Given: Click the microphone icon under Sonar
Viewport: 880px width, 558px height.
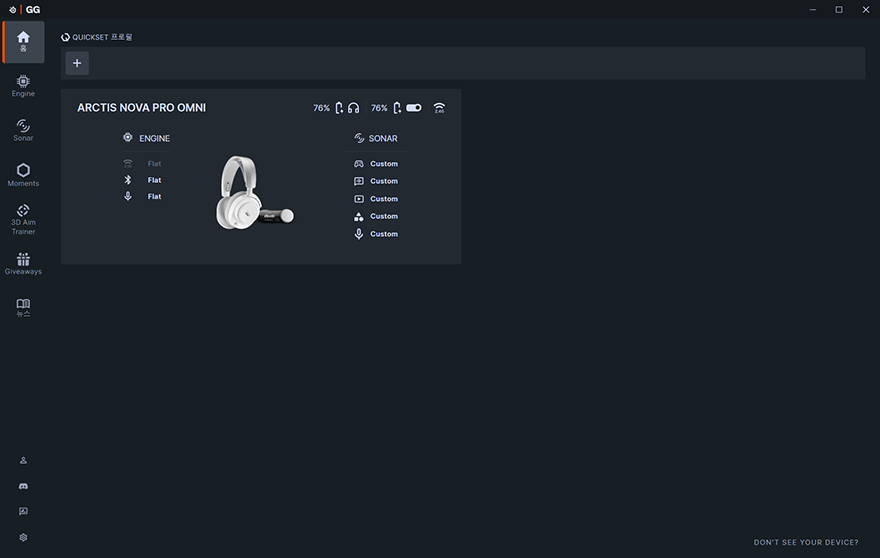Looking at the screenshot, I should [359, 234].
